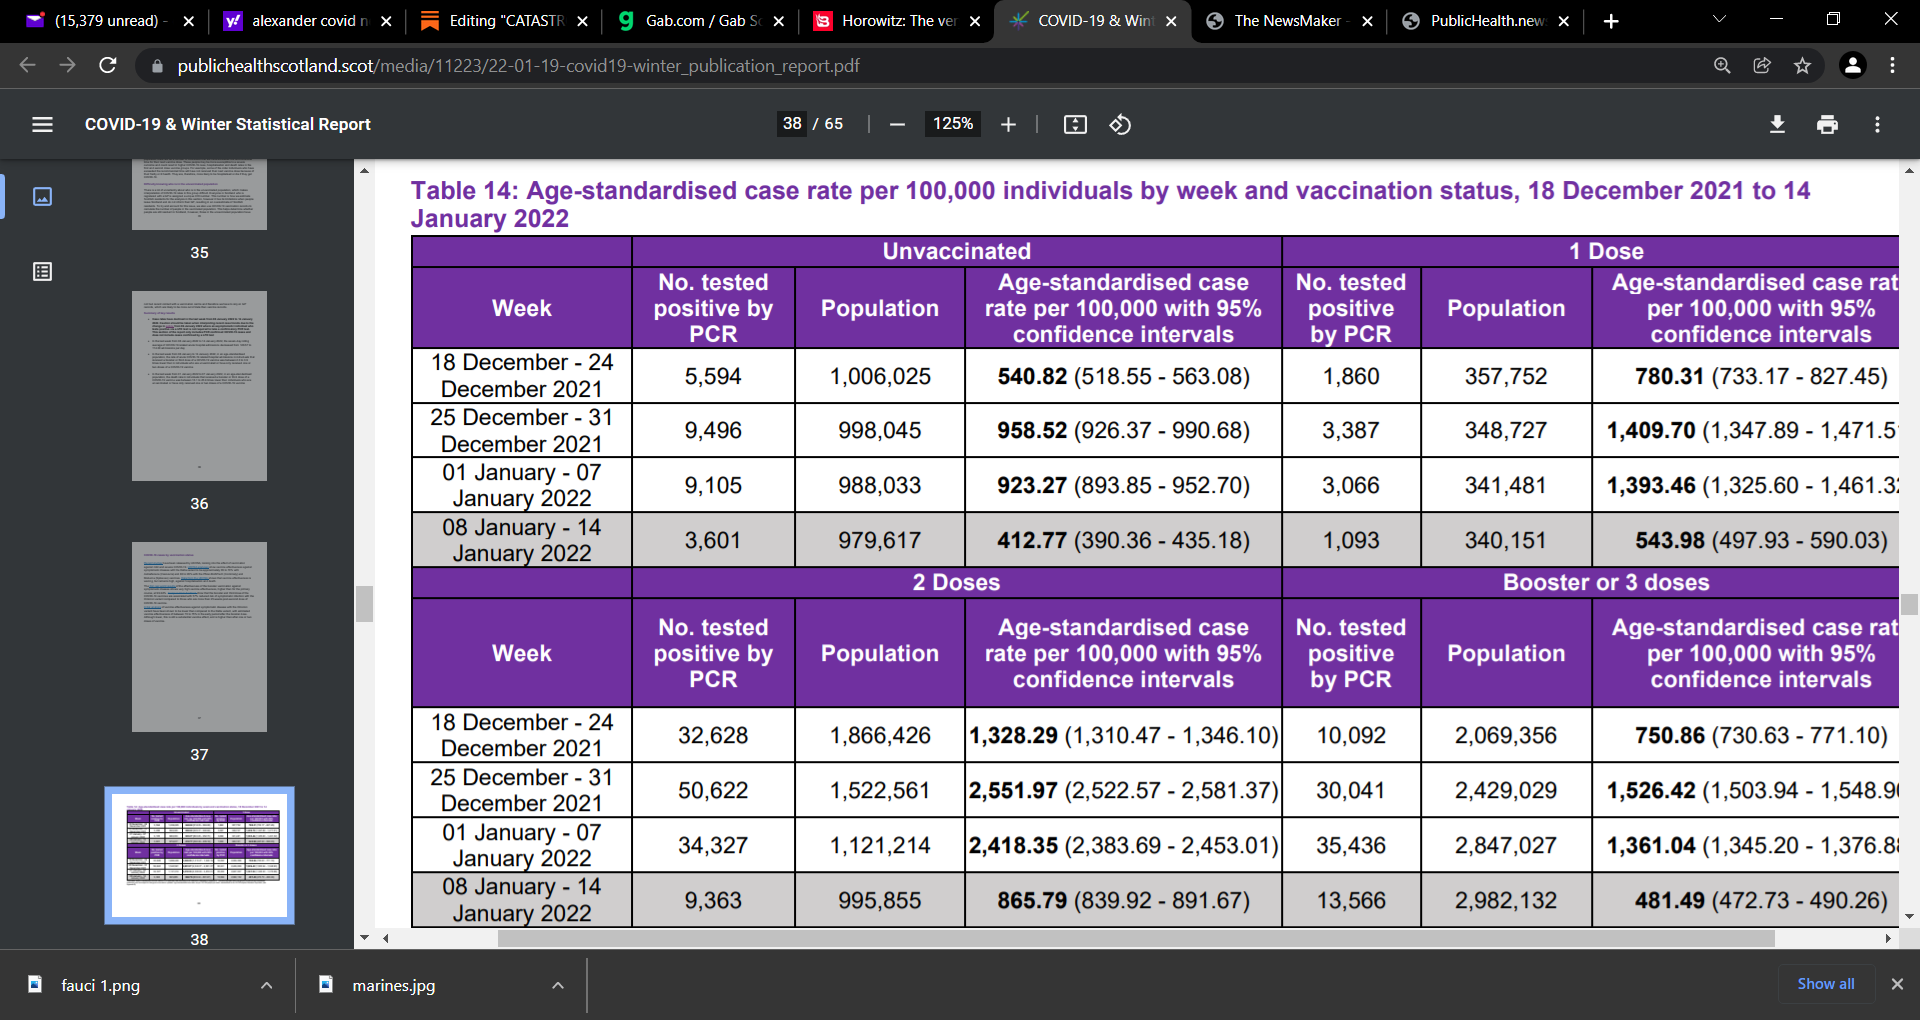Reload the current page
This screenshot has height=1020, width=1920.
(x=108, y=65)
